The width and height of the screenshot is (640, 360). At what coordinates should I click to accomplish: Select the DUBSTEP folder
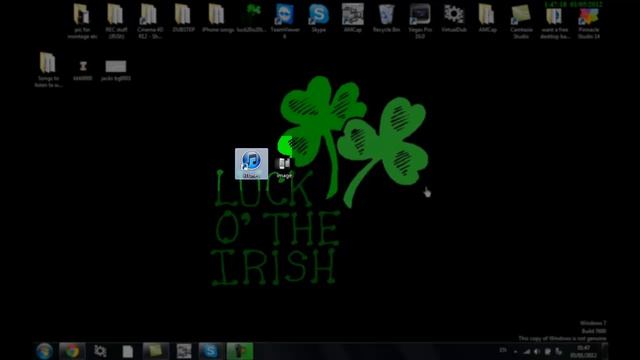click(183, 18)
